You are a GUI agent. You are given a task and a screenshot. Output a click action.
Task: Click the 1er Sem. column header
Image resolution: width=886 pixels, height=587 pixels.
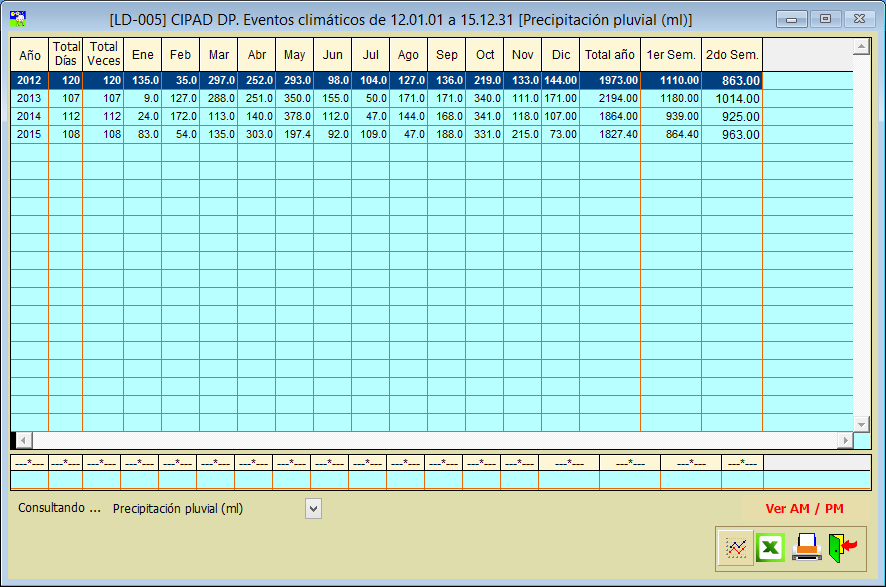click(671, 55)
